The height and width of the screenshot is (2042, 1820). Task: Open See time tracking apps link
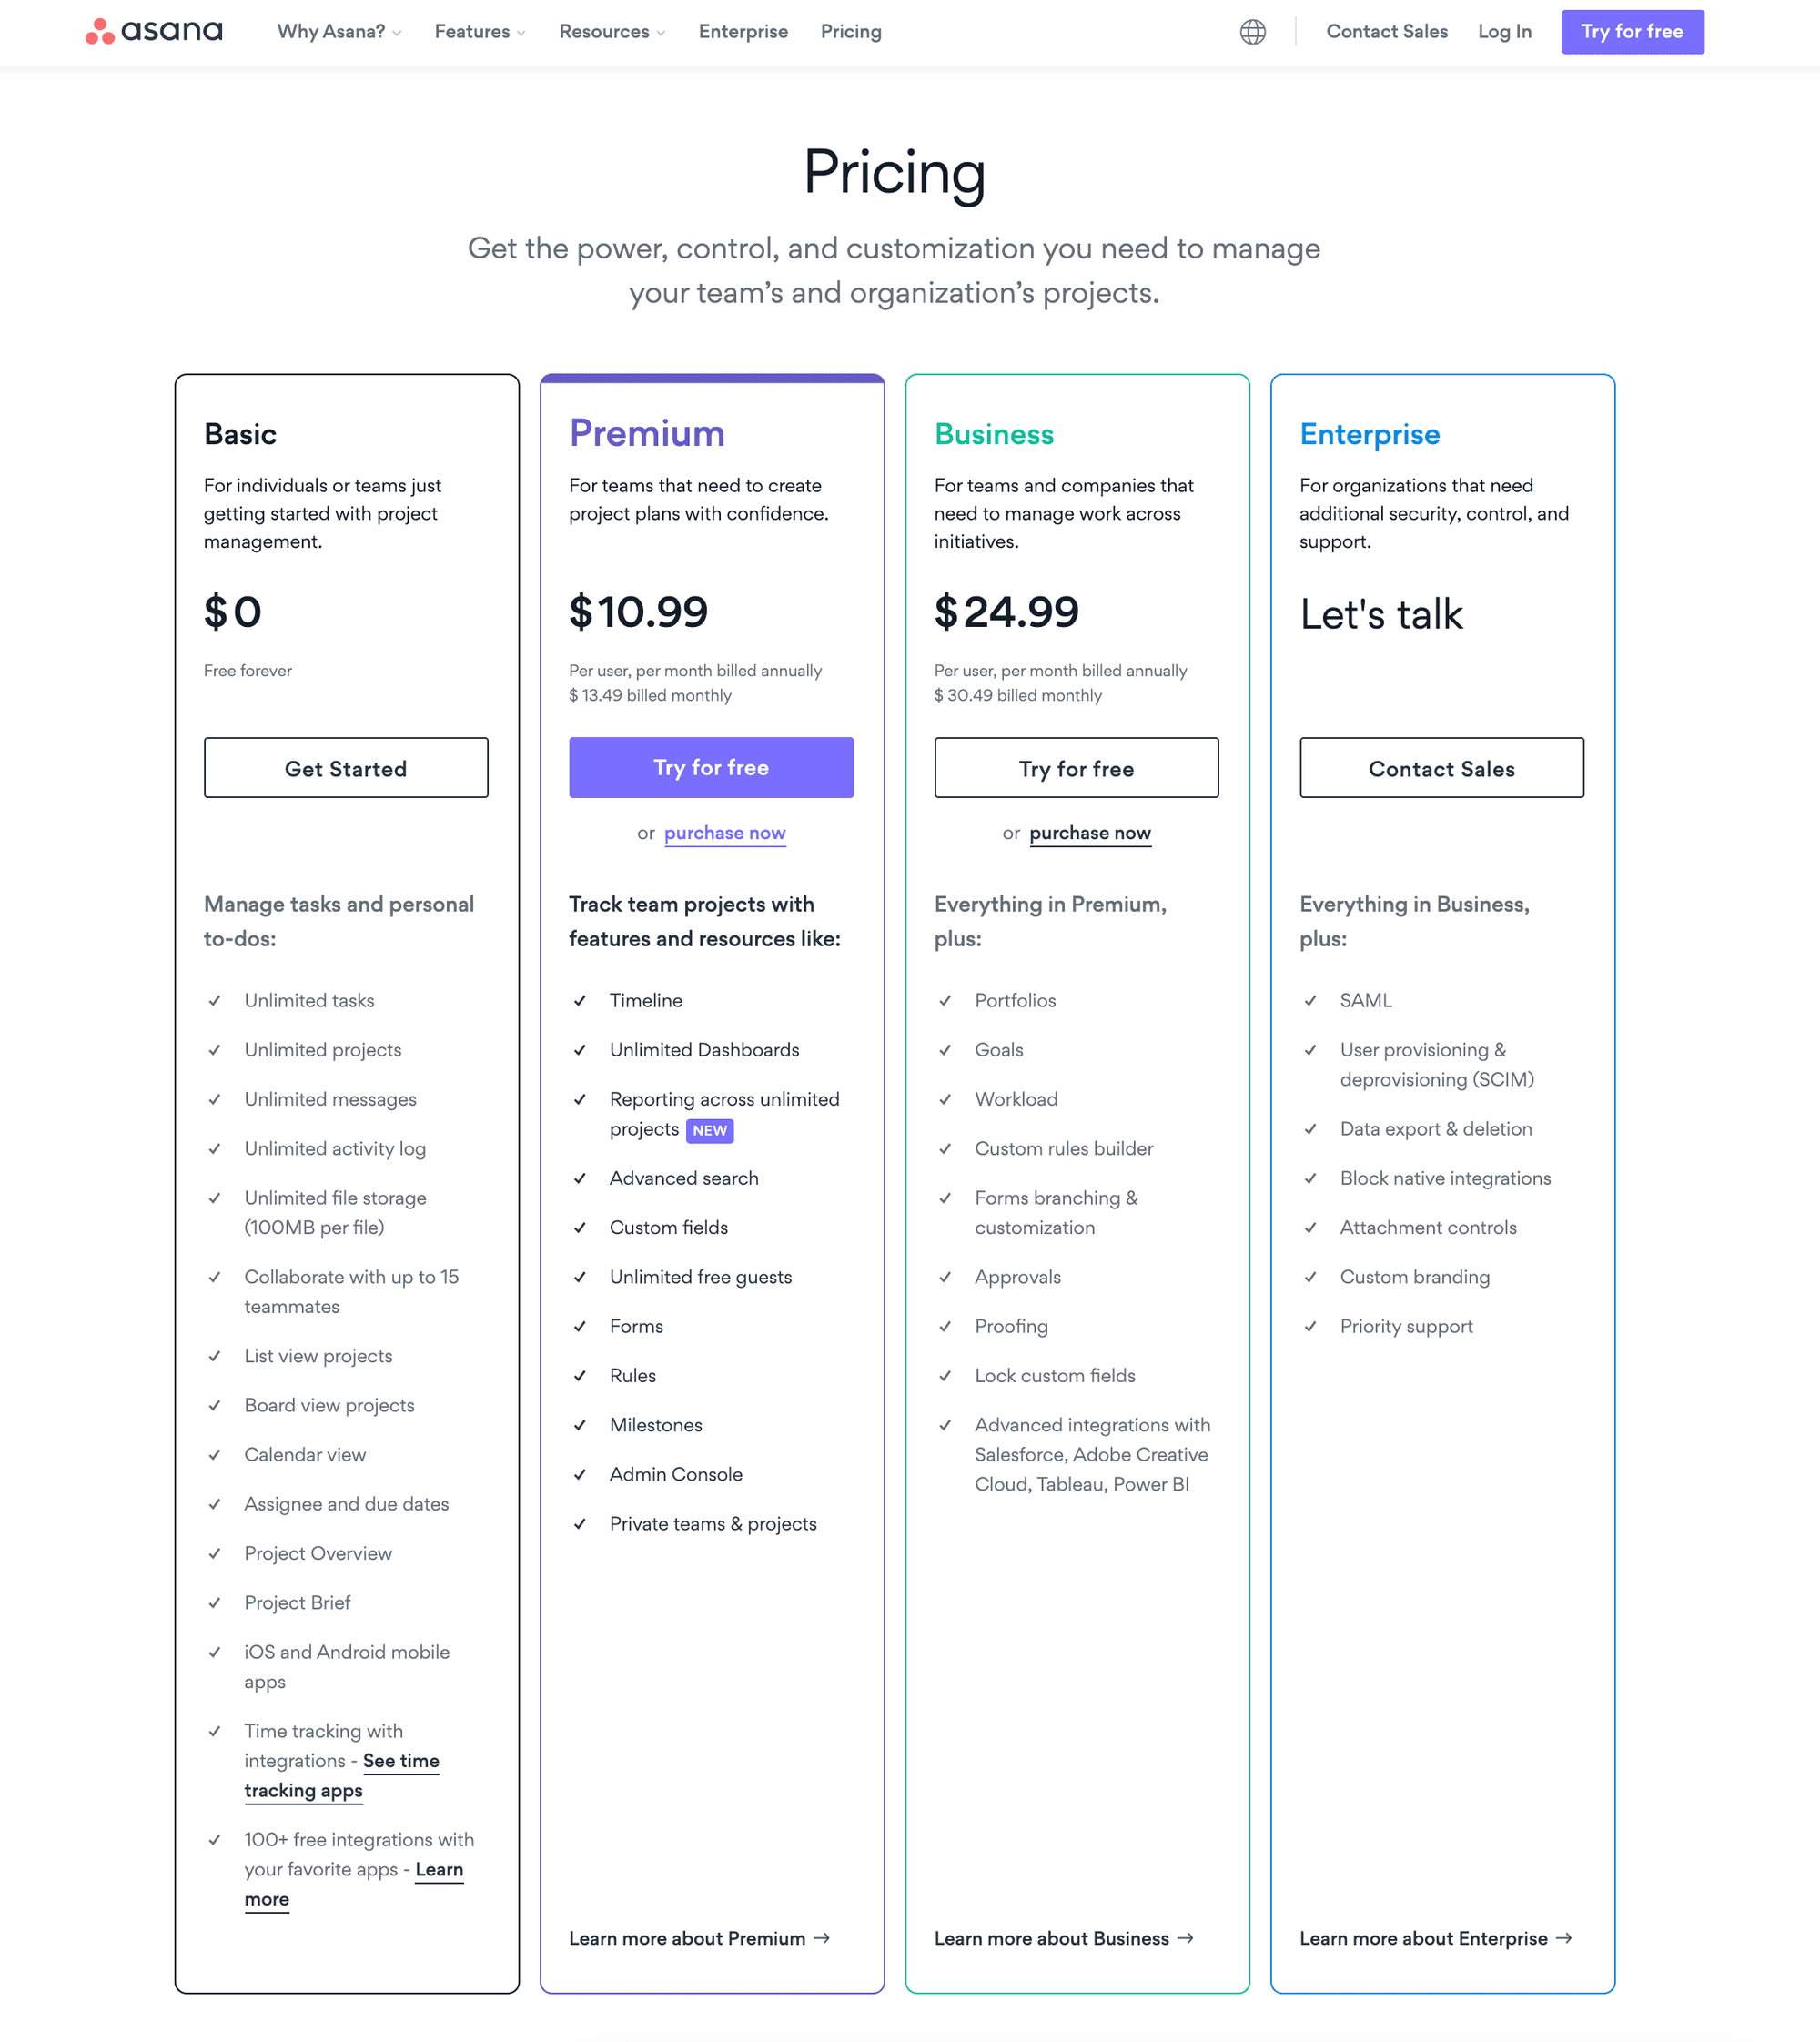[401, 1761]
